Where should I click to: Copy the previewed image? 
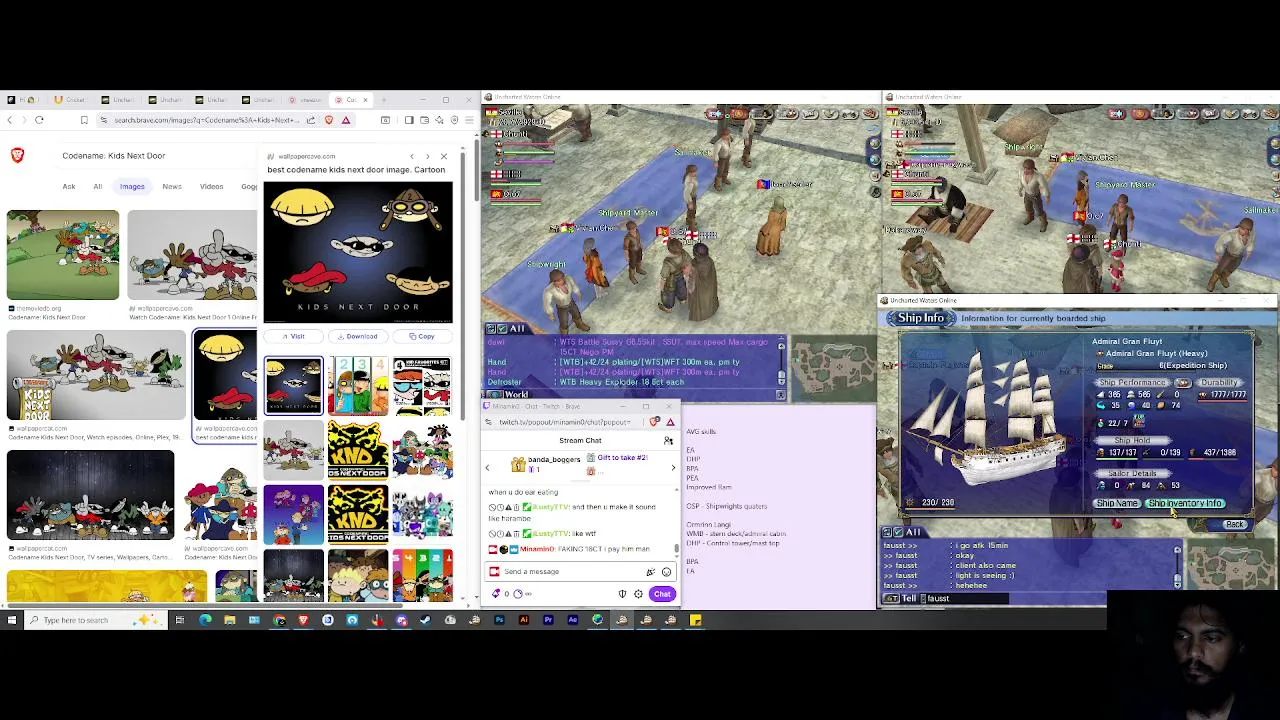point(422,337)
